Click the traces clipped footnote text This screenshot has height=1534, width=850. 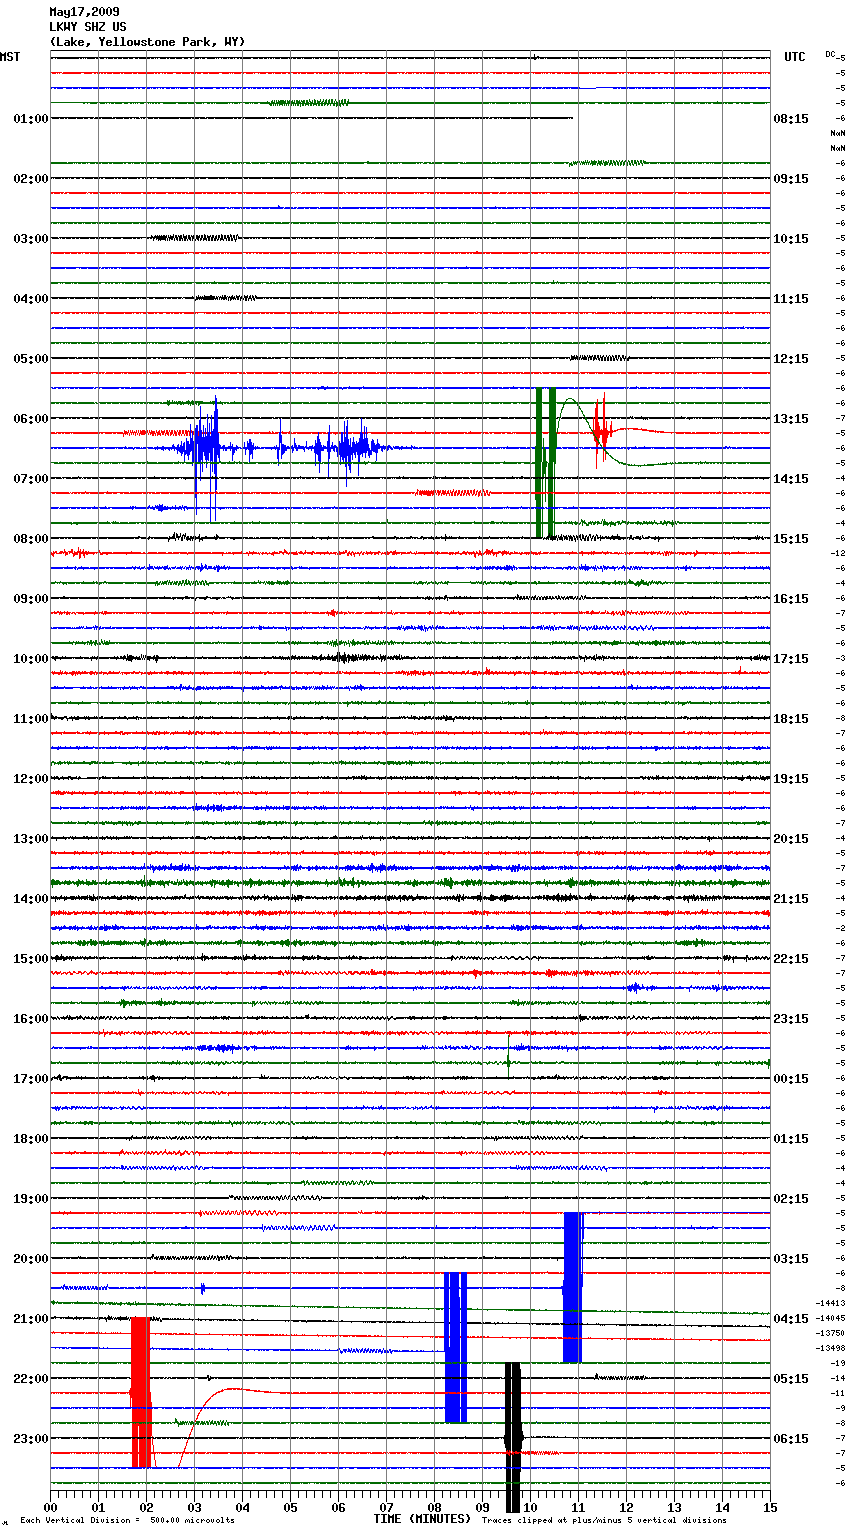[604, 1521]
